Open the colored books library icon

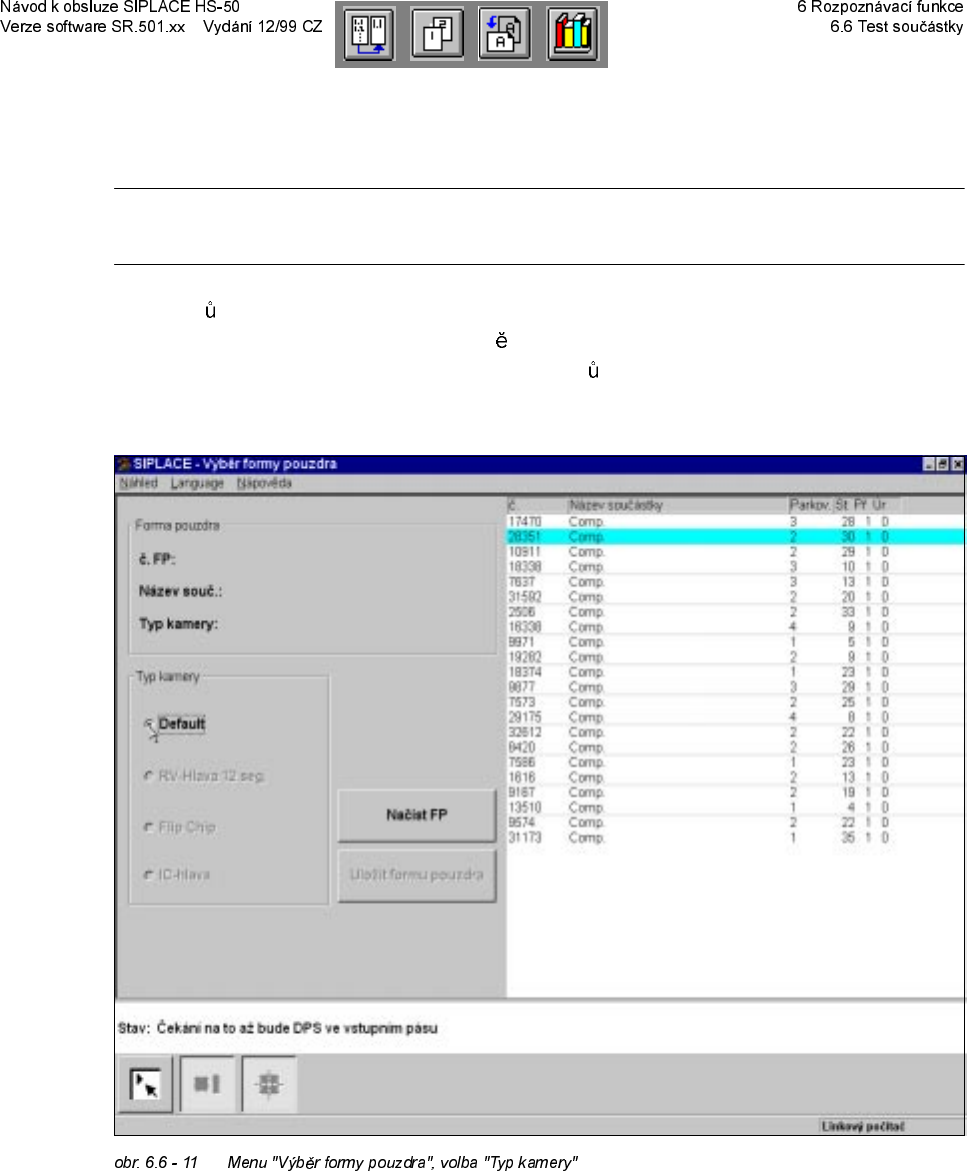(573, 34)
